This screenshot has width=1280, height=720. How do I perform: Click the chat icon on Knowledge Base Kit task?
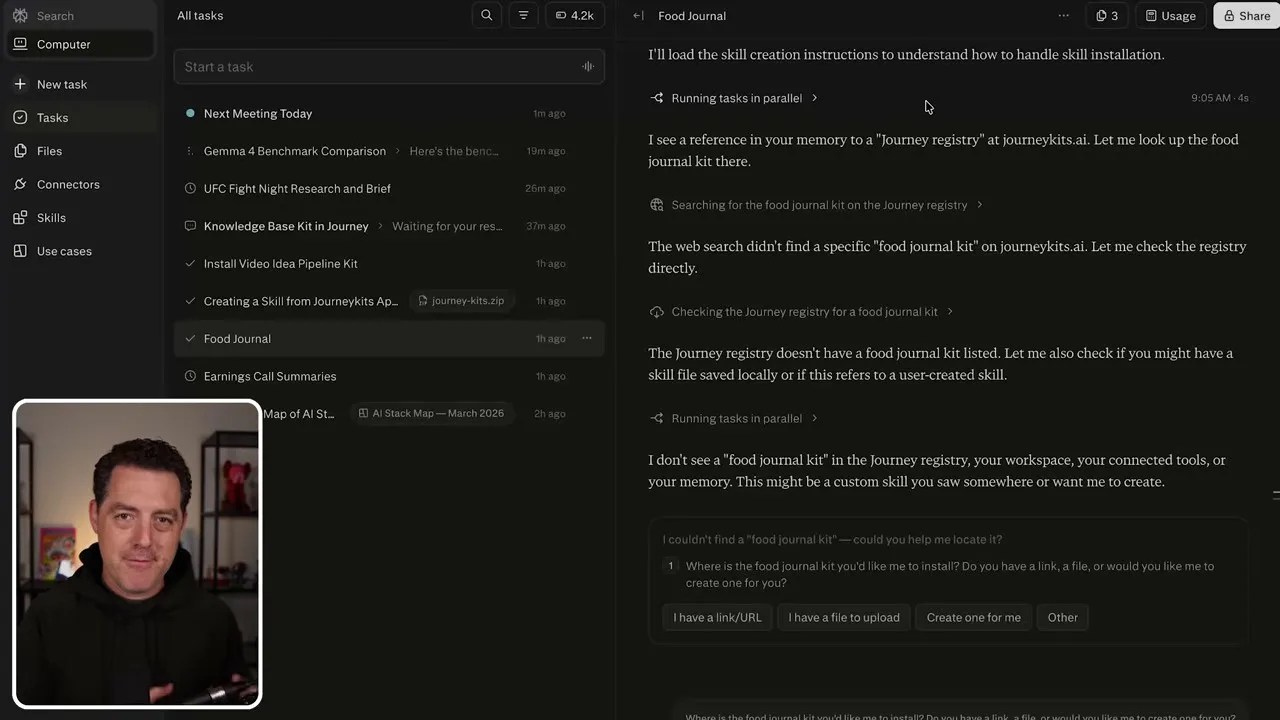pyautogui.click(x=190, y=226)
